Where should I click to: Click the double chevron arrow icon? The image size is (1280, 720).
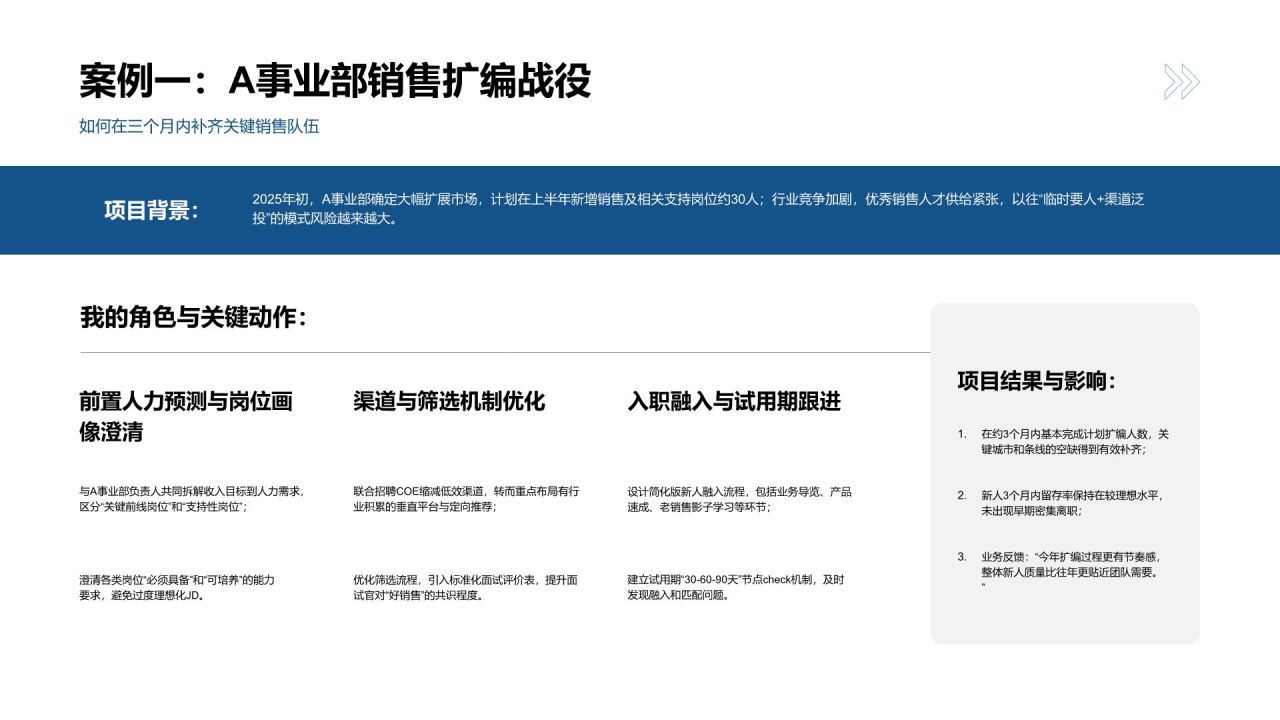(1181, 82)
